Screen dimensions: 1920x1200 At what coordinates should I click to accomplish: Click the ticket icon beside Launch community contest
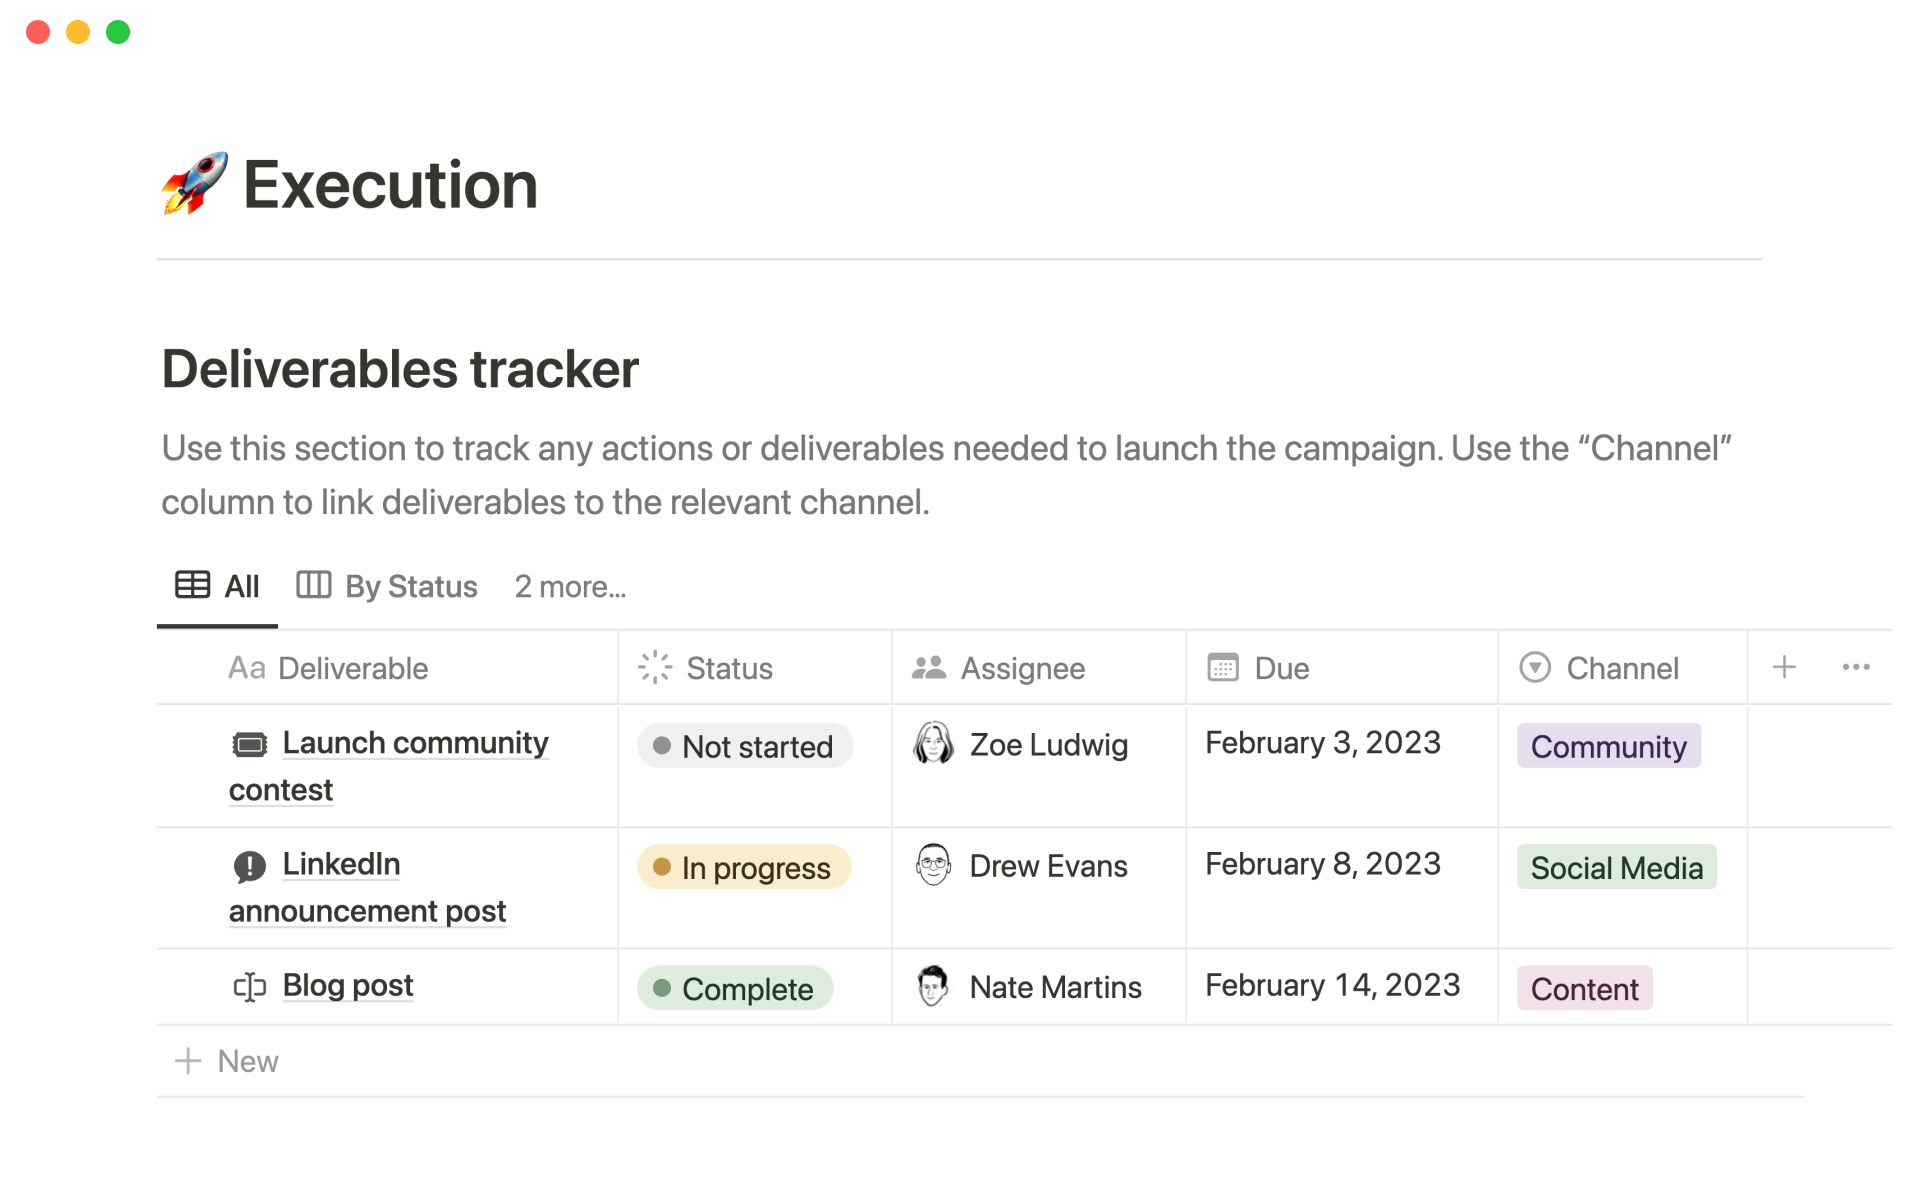pyautogui.click(x=249, y=744)
